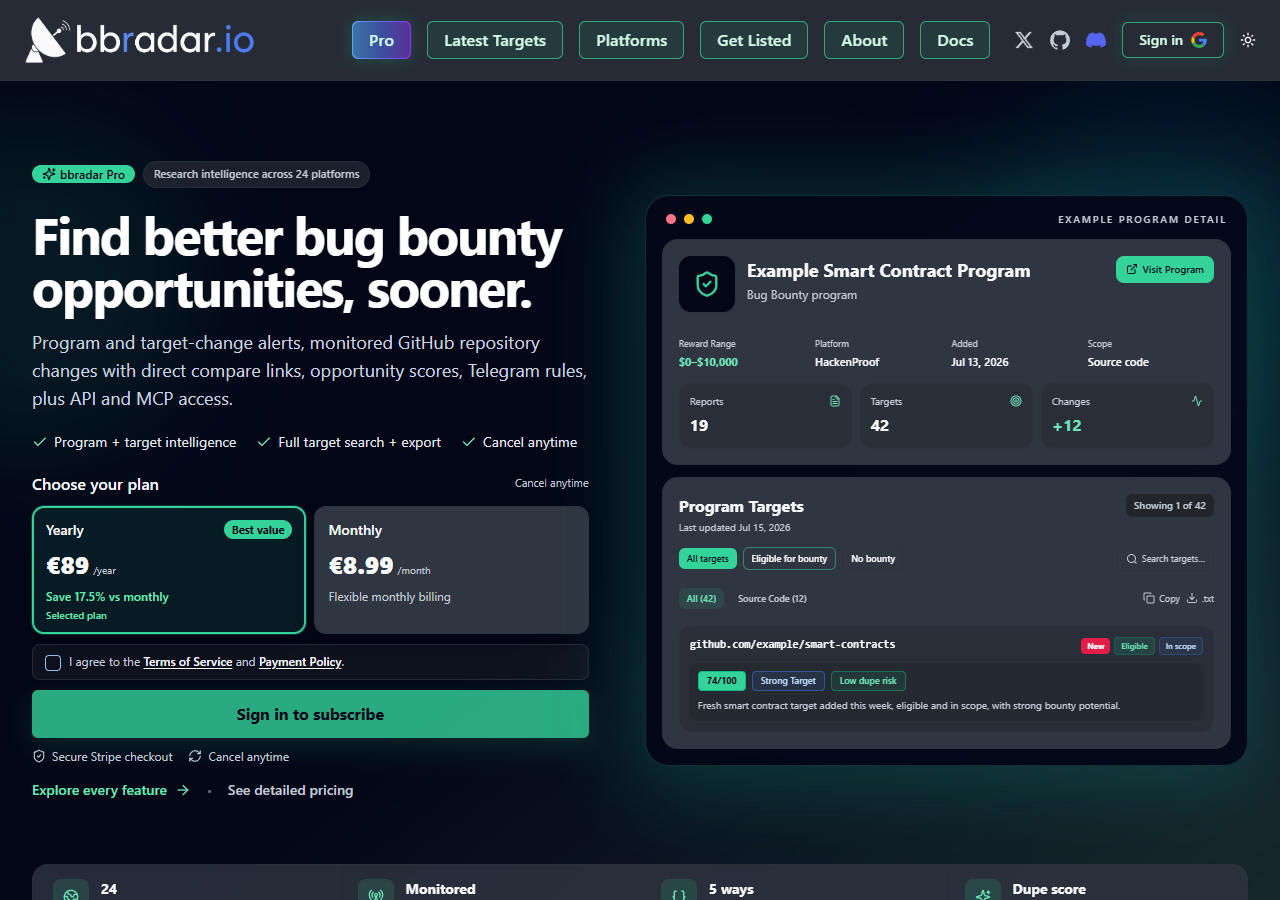Open the Discord icon link
1280x900 pixels.
1096,40
